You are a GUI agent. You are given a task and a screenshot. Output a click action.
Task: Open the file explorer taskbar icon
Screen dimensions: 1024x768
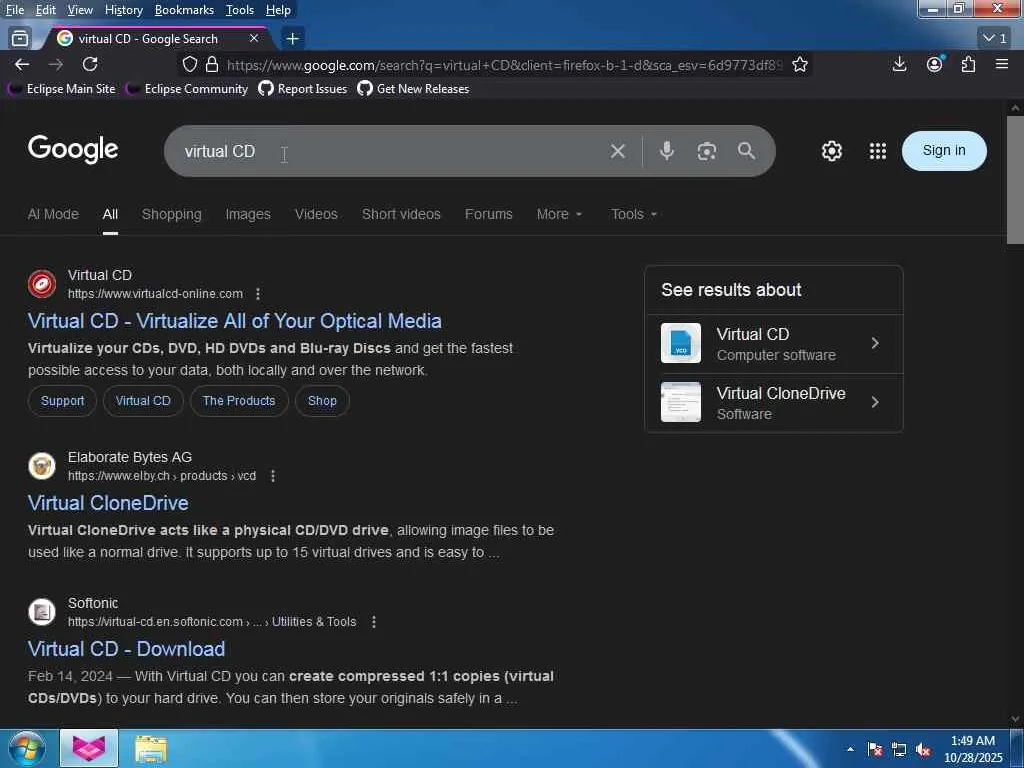152,749
